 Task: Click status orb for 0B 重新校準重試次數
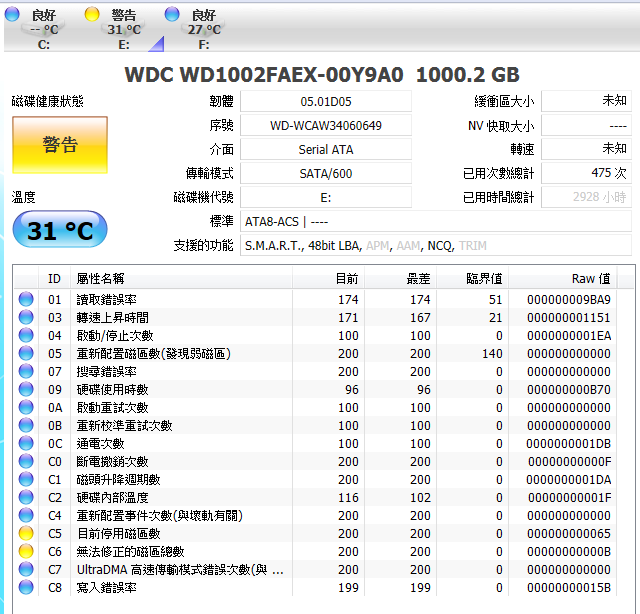tap(26, 425)
